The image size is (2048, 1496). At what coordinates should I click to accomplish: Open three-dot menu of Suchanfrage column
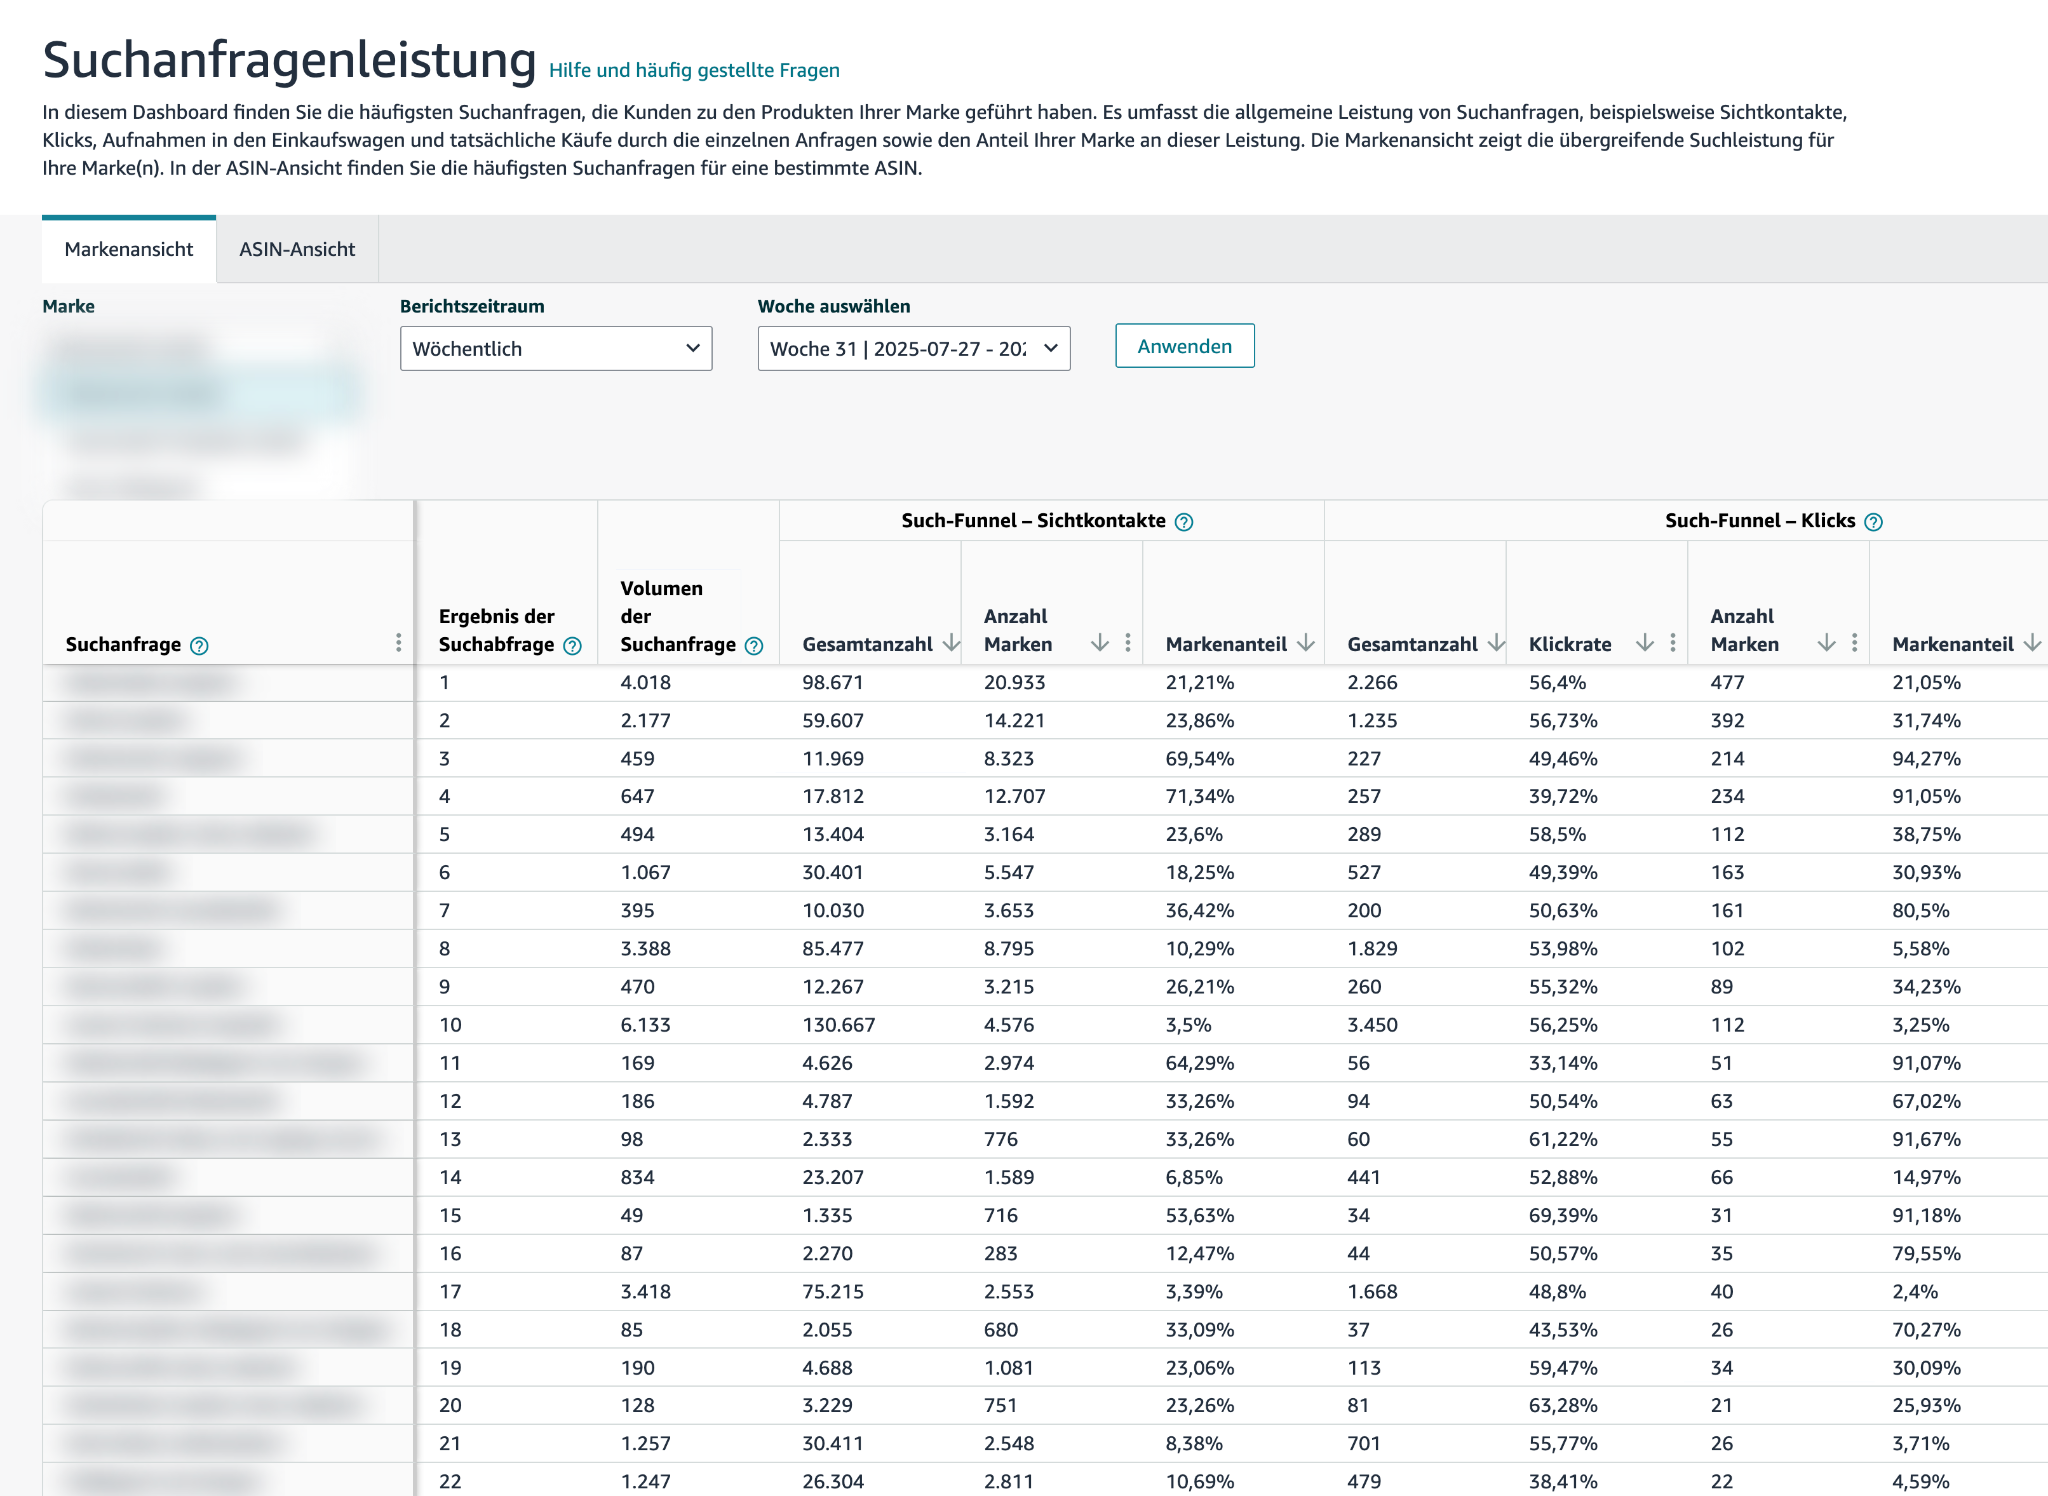398,643
